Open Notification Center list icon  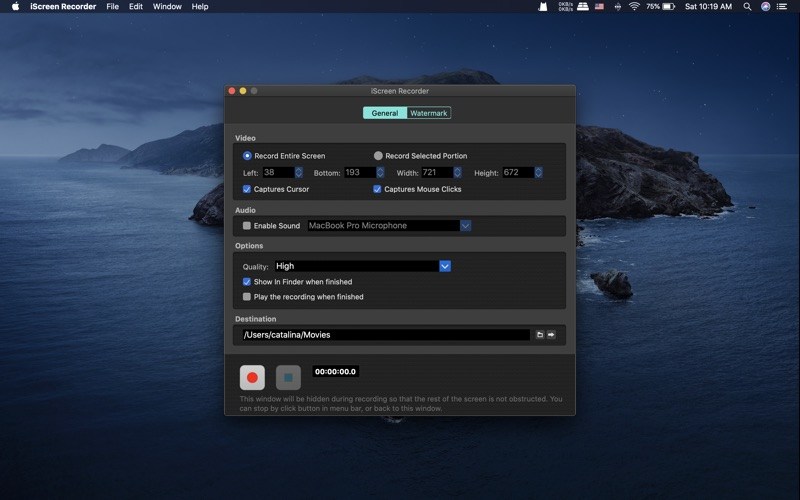pyautogui.click(x=785, y=6)
